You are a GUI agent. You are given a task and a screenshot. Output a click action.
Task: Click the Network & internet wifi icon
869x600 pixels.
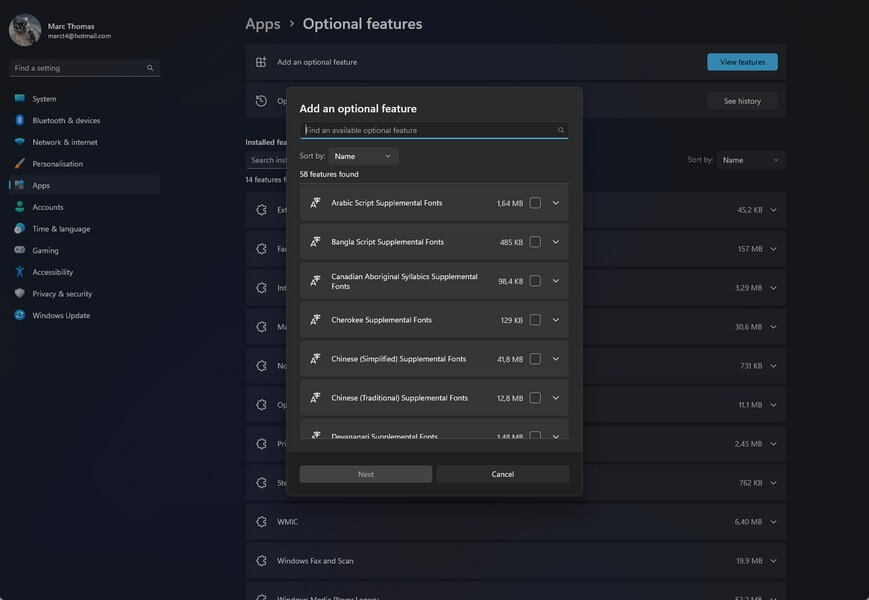click(x=19, y=142)
